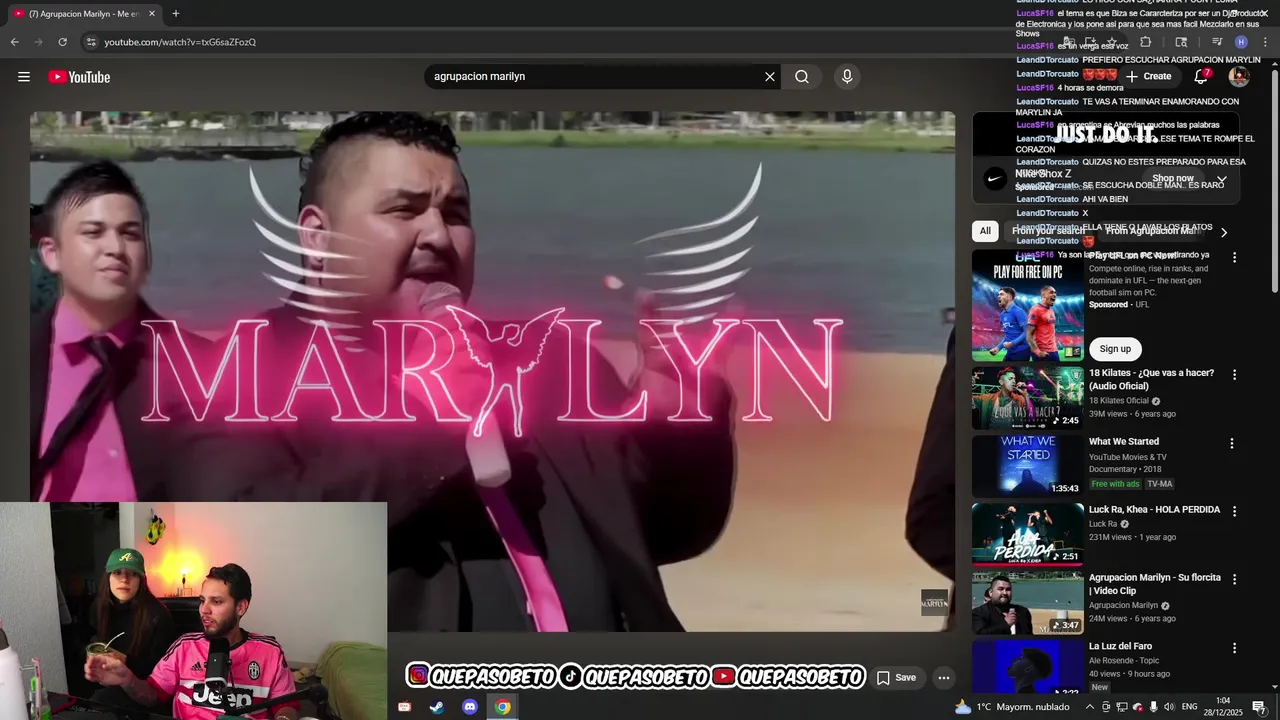Screen dimensions: 1280x720
Task: Open La Luz del Faro title link
Action: (x=1120, y=646)
